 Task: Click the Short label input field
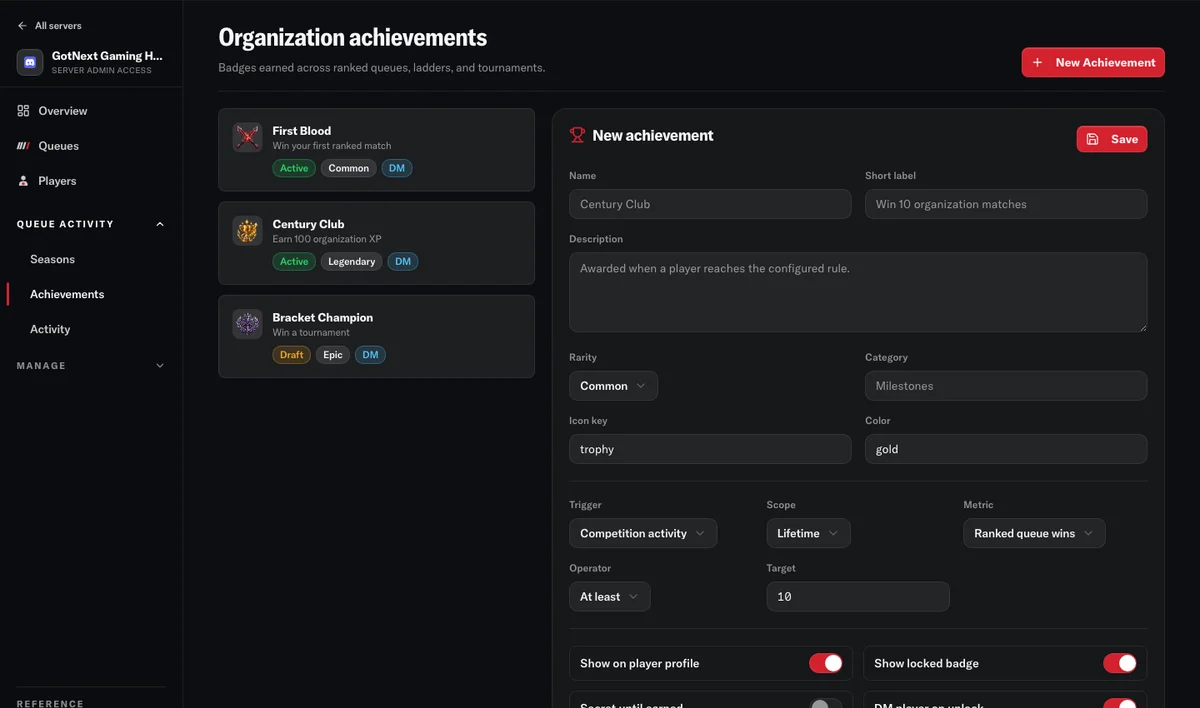click(1006, 204)
